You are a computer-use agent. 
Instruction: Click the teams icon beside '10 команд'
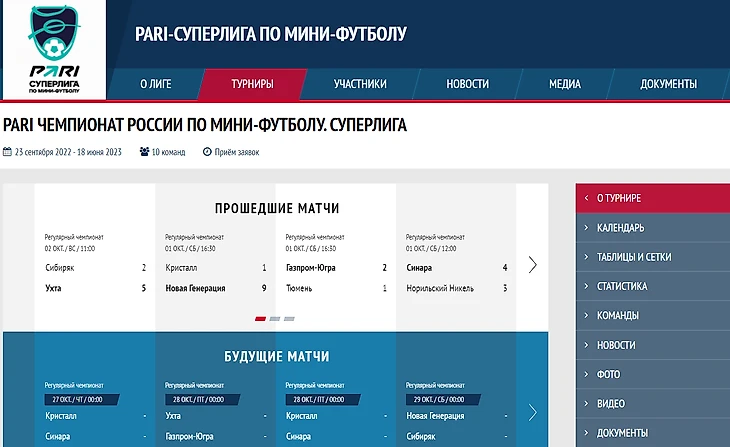(x=144, y=152)
